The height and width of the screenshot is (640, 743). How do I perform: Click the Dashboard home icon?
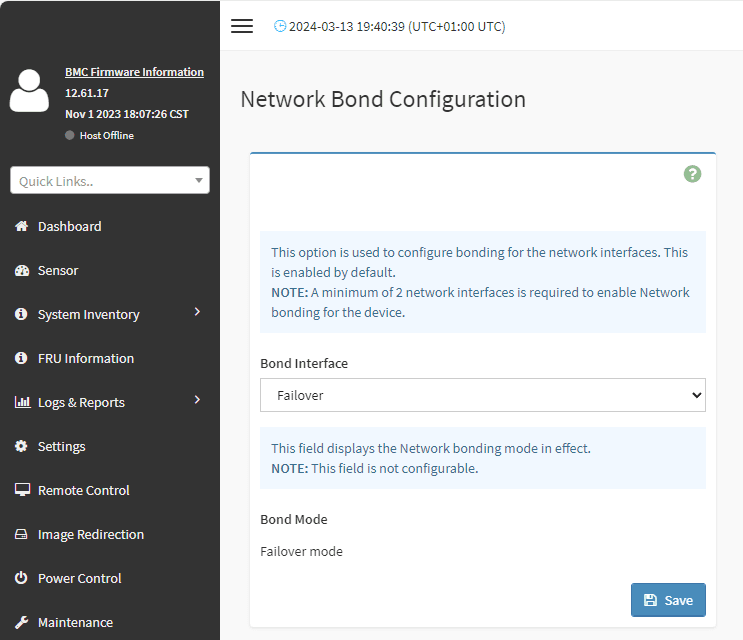click(21, 226)
